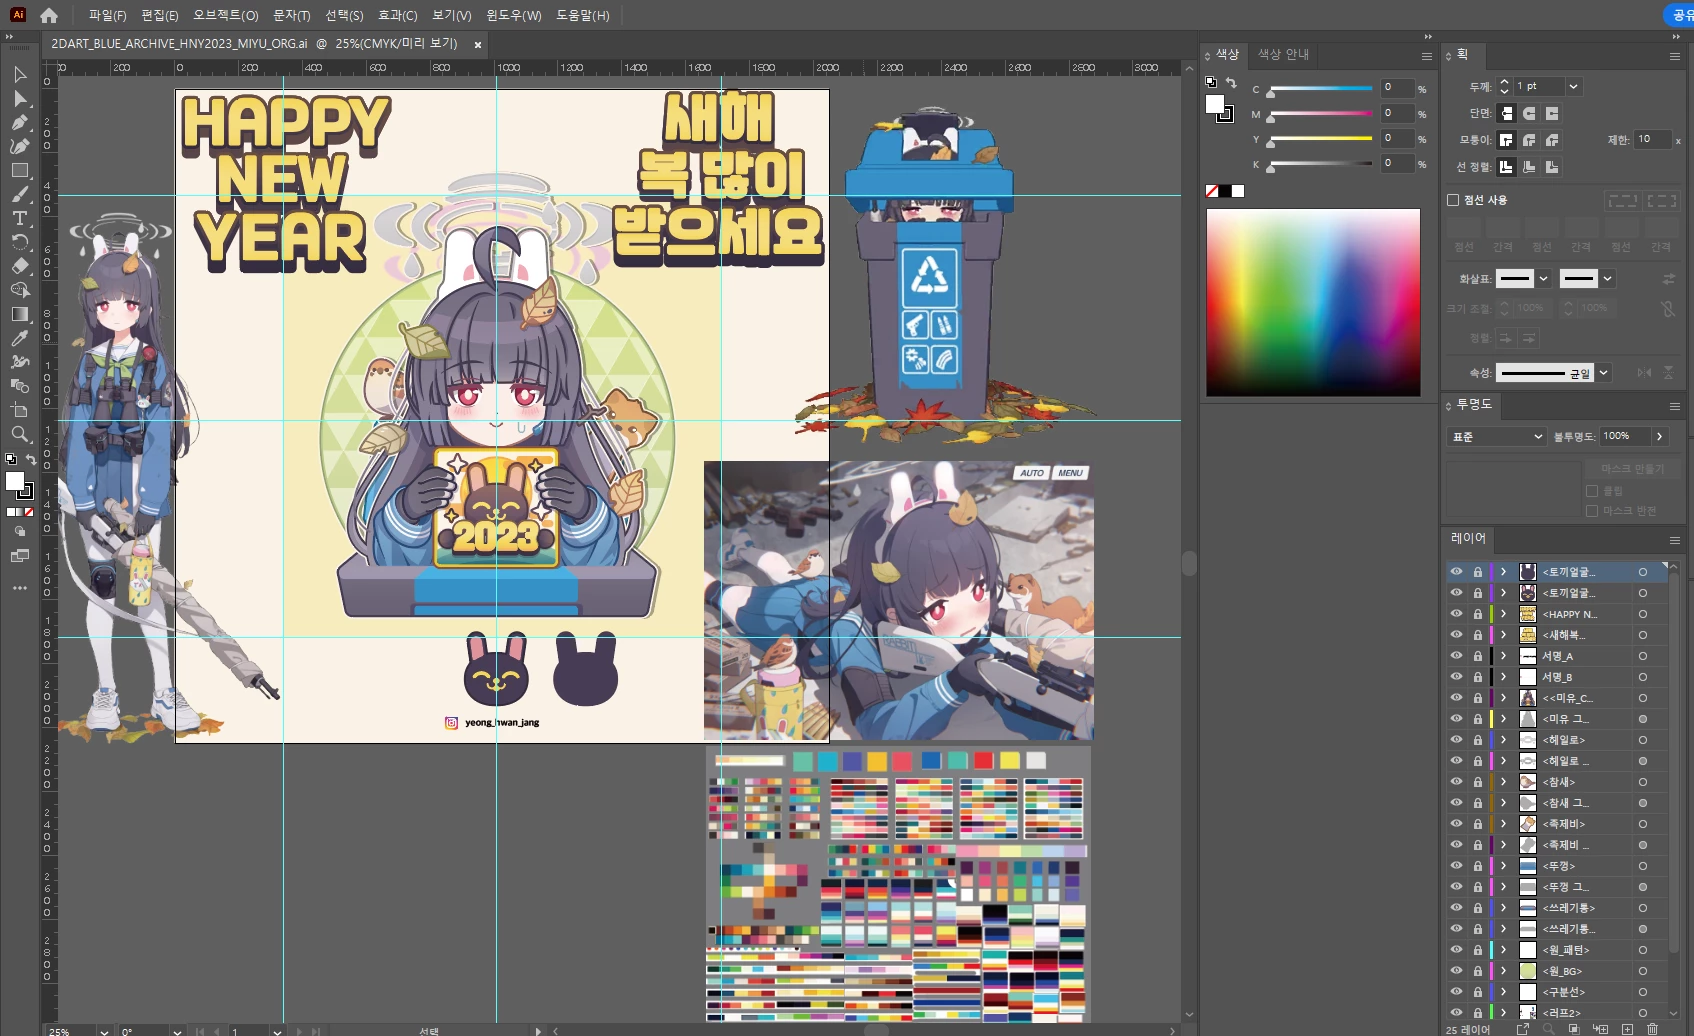Expand the 서명_A layer contents
This screenshot has width=1694, height=1036.
tap(1503, 656)
